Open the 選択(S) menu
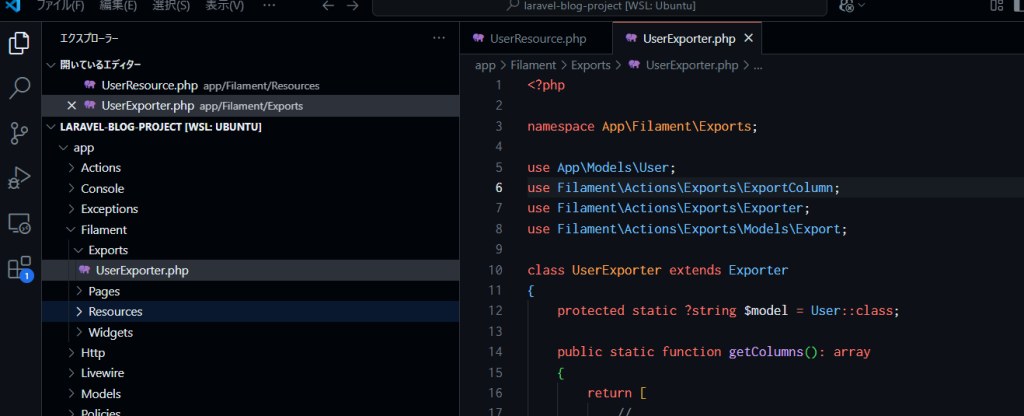 (x=171, y=6)
